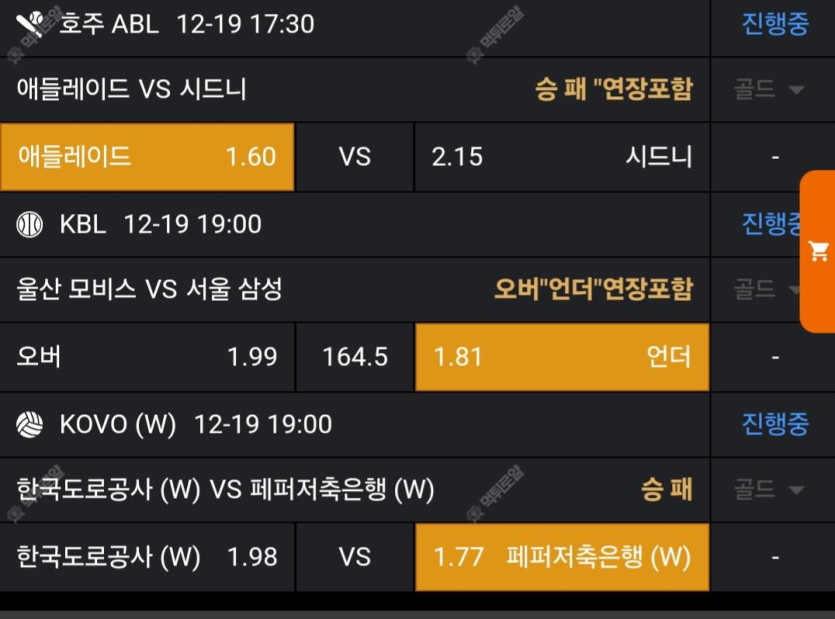Click the baseball icon beside 호주 ABL
Viewport: 835px width, 619px height.
(x=30, y=23)
